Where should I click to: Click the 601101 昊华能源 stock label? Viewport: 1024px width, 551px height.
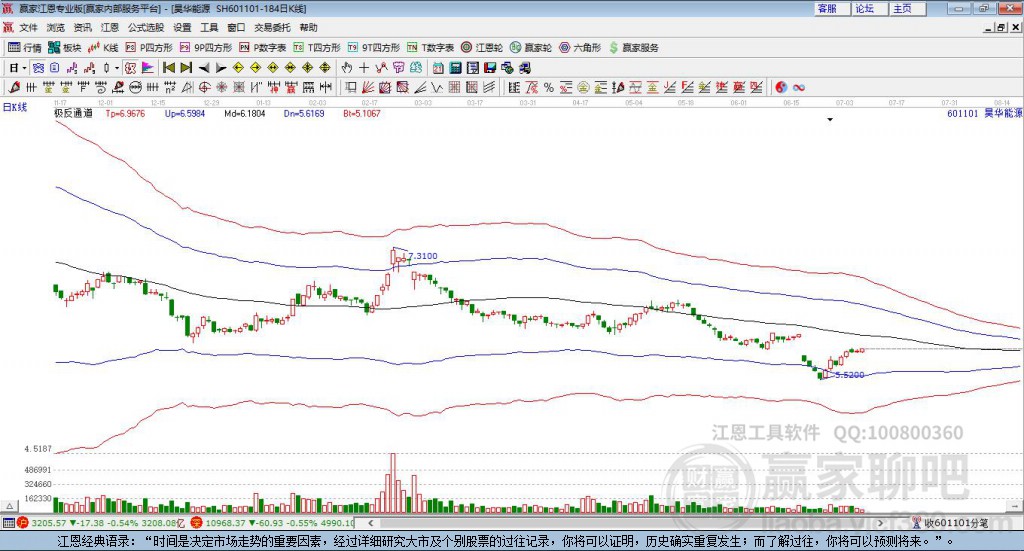coord(984,114)
